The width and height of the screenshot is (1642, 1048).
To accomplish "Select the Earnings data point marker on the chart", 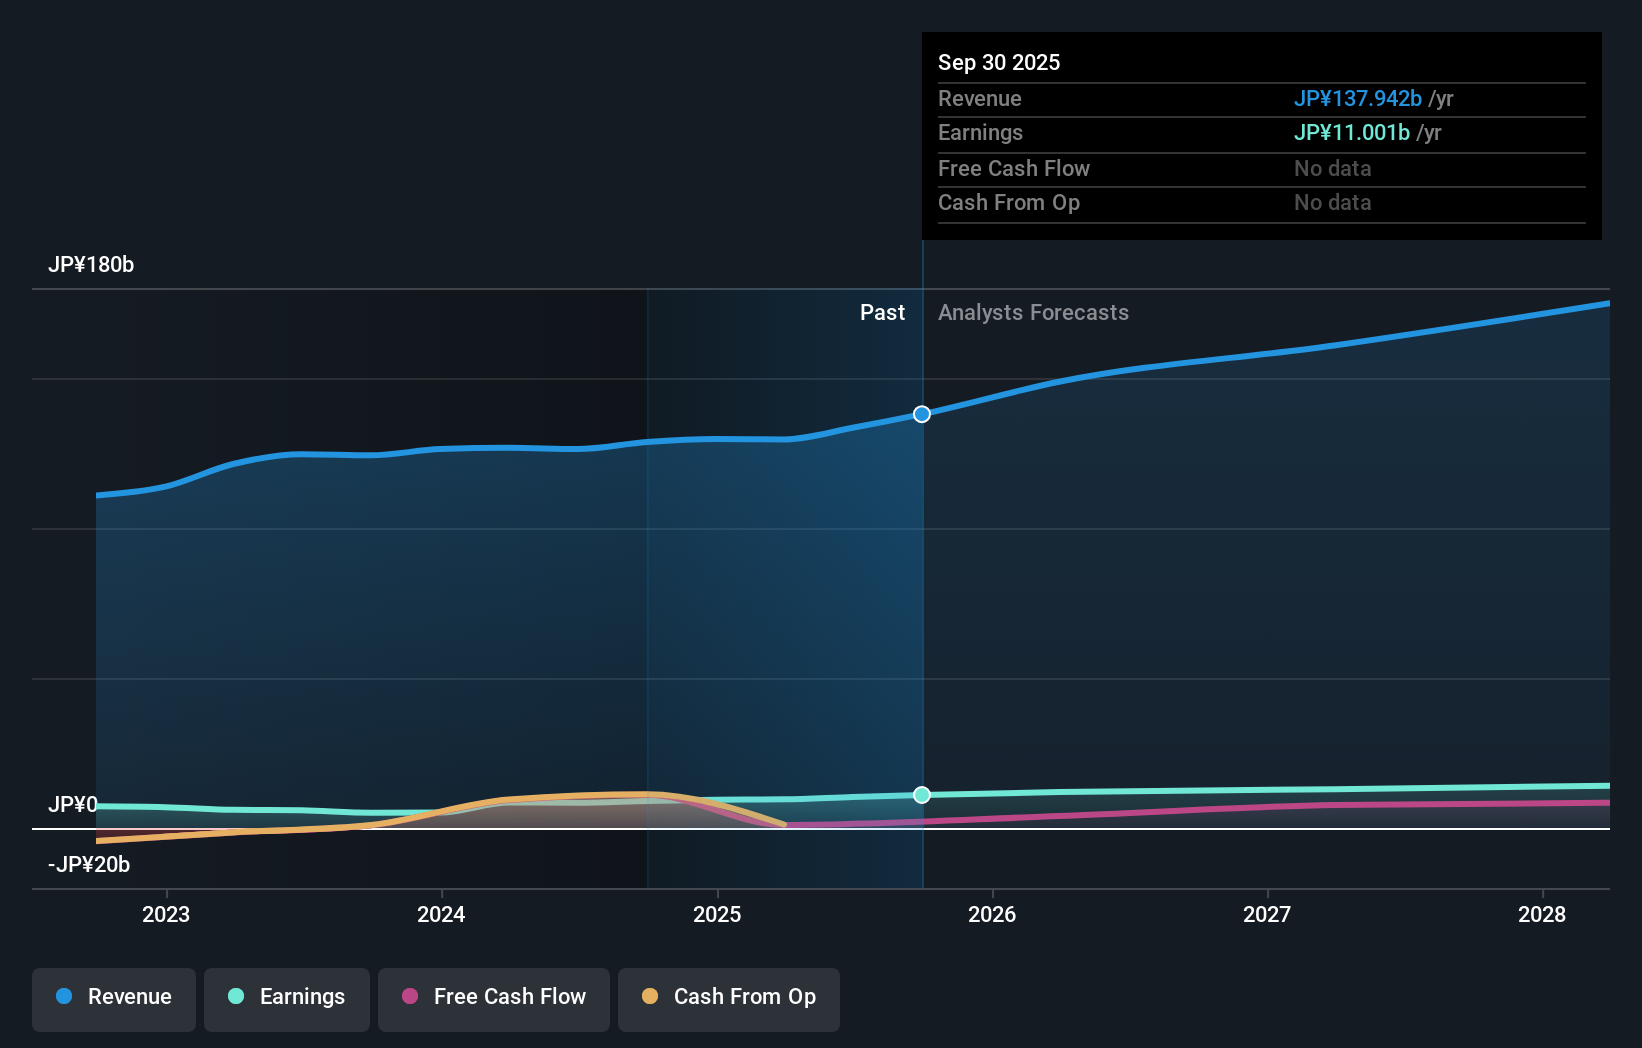I will coord(921,795).
